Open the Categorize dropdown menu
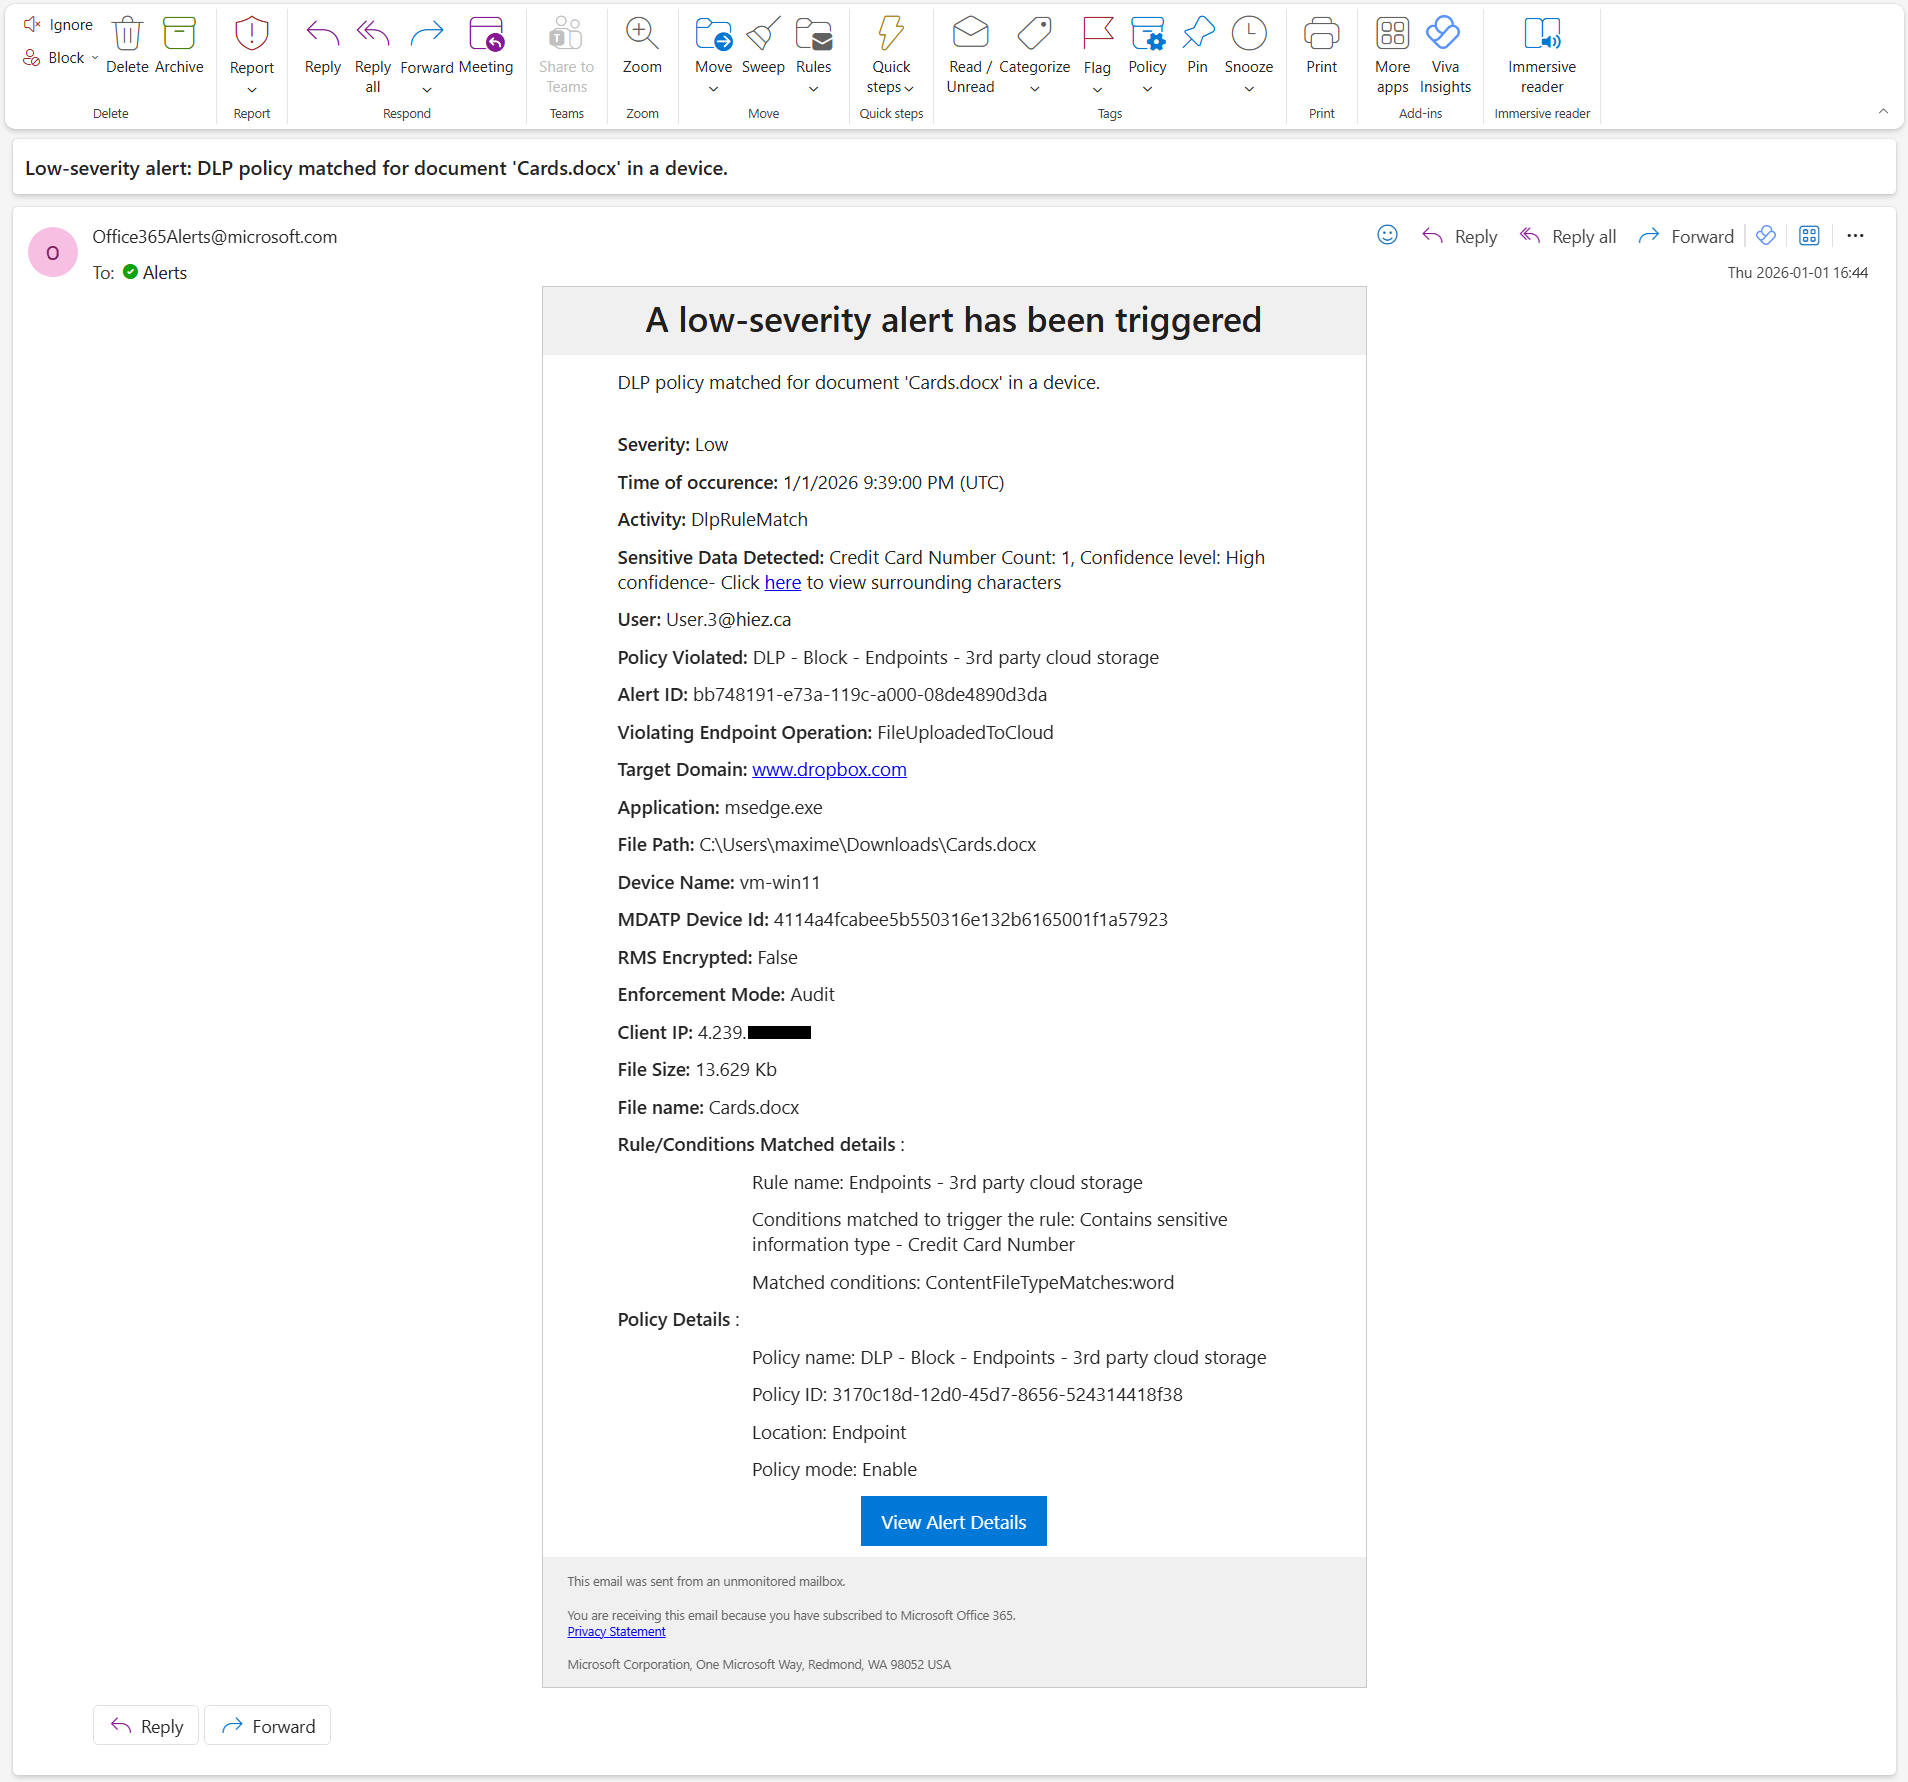The image size is (1908, 1782). click(1034, 89)
